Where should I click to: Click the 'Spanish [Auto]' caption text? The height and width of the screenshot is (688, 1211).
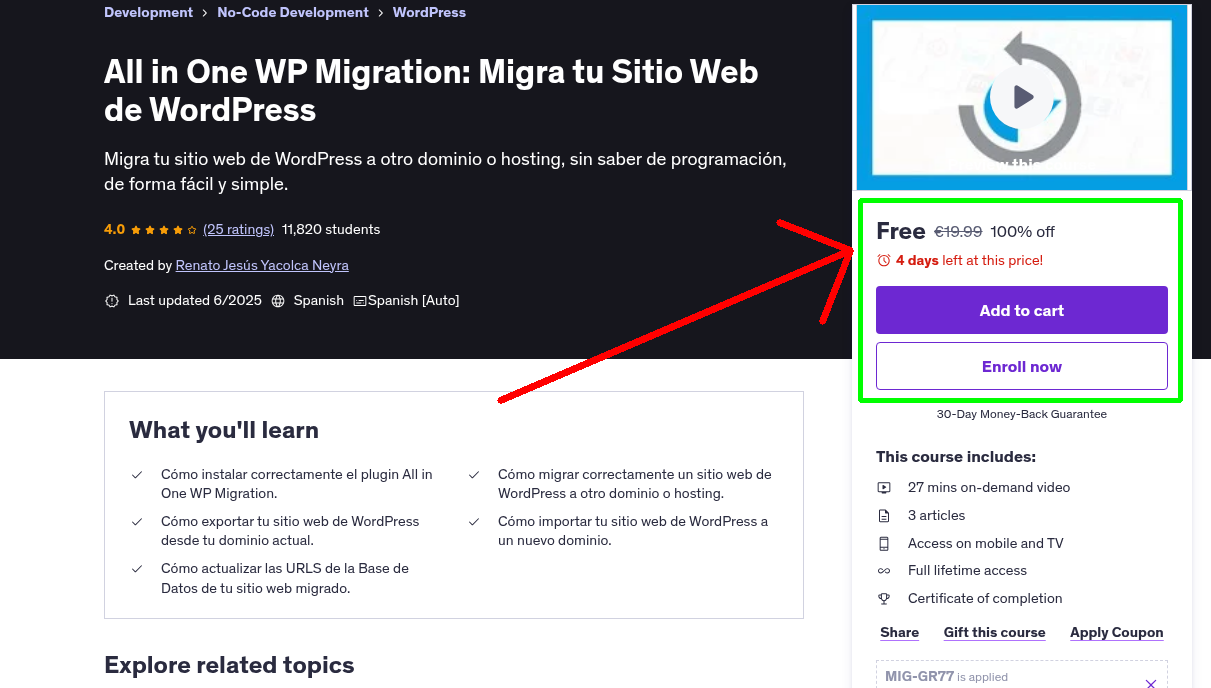click(414, 300)
